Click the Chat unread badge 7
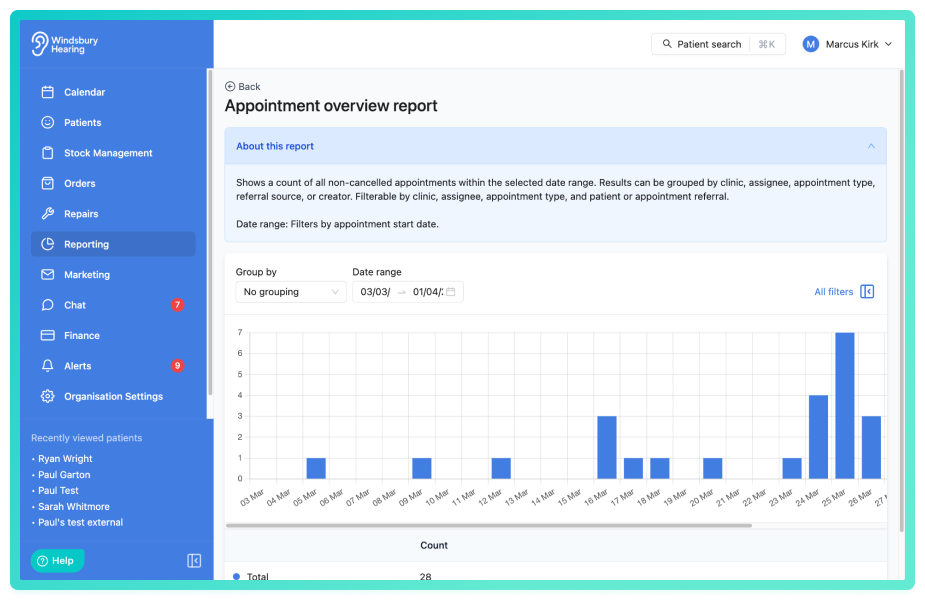This screenshot has height=600, width=925. pyautogui.click(x=178, y=305)
